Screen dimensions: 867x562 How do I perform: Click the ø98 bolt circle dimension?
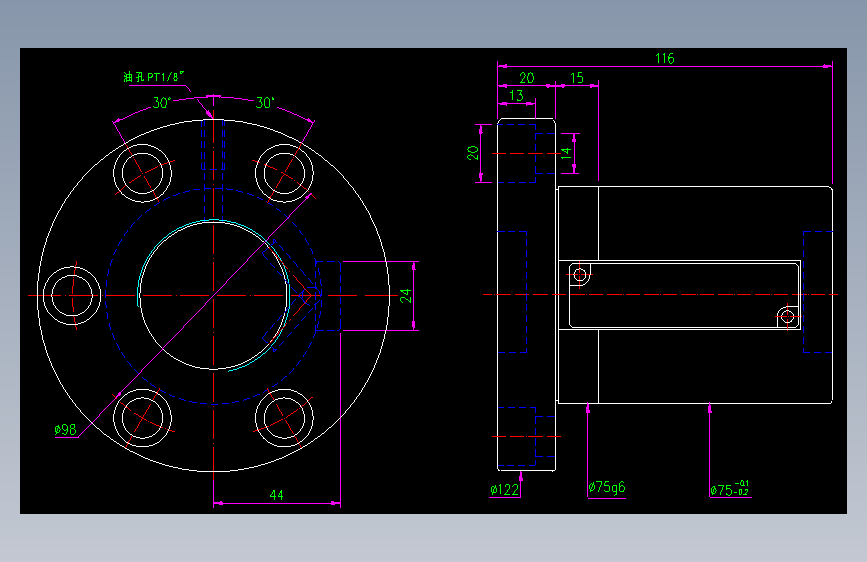click(x=65, y=429)
